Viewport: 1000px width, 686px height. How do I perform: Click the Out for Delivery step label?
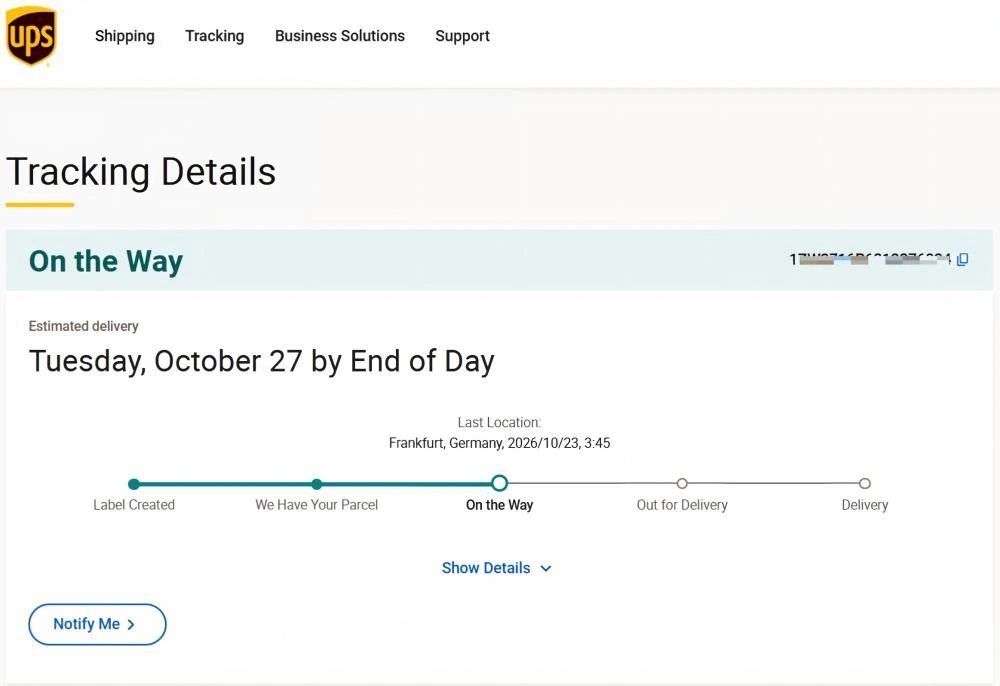[682, 505]
